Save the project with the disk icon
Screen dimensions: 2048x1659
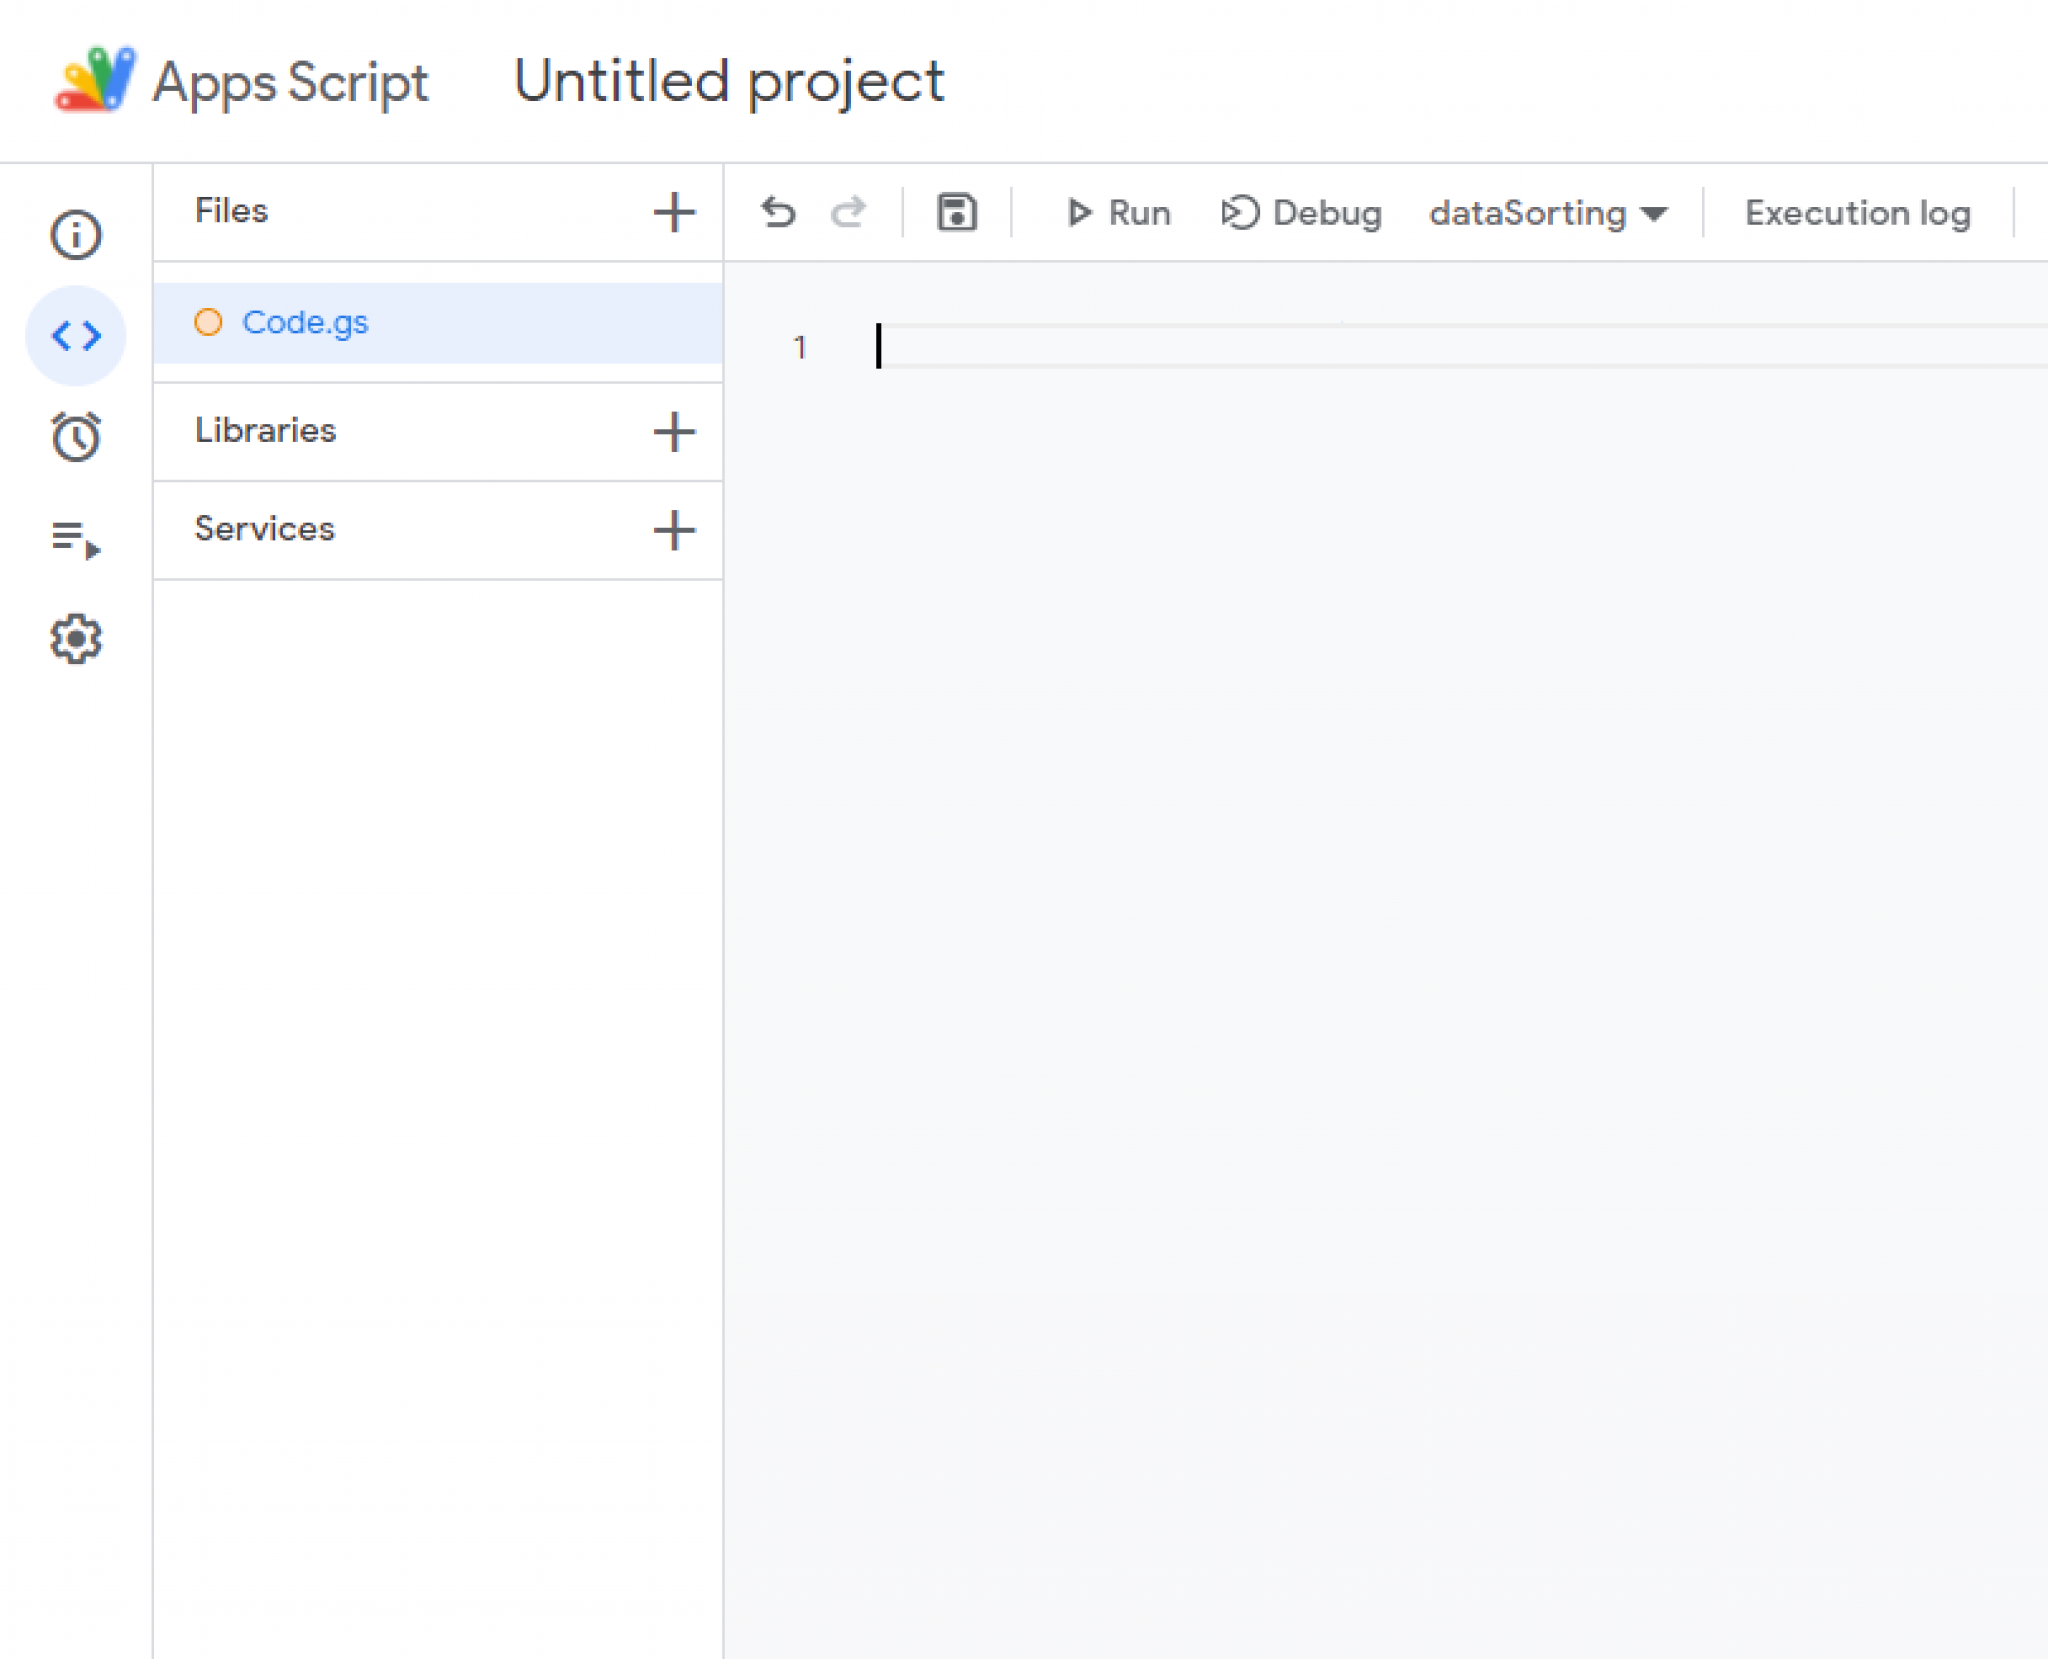[x=957, y=212]
